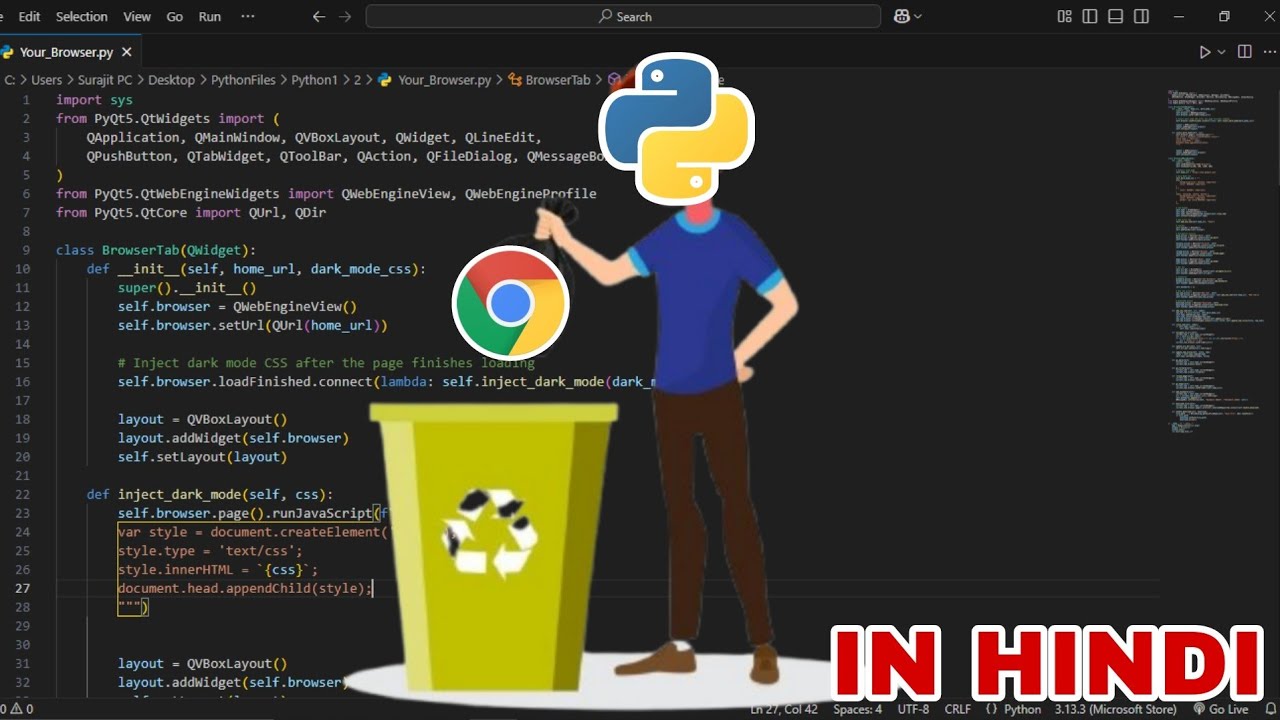
Task: Click 'super().__init__()' on line 11
Action: [187, 288]
